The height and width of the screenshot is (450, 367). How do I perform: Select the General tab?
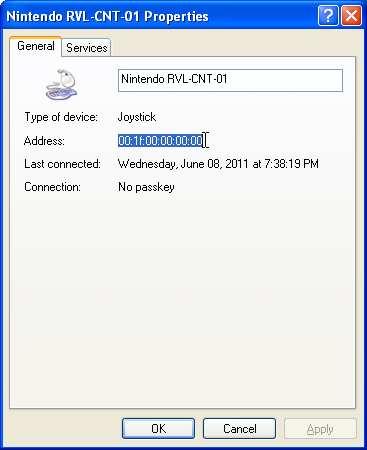coord(35,46)
